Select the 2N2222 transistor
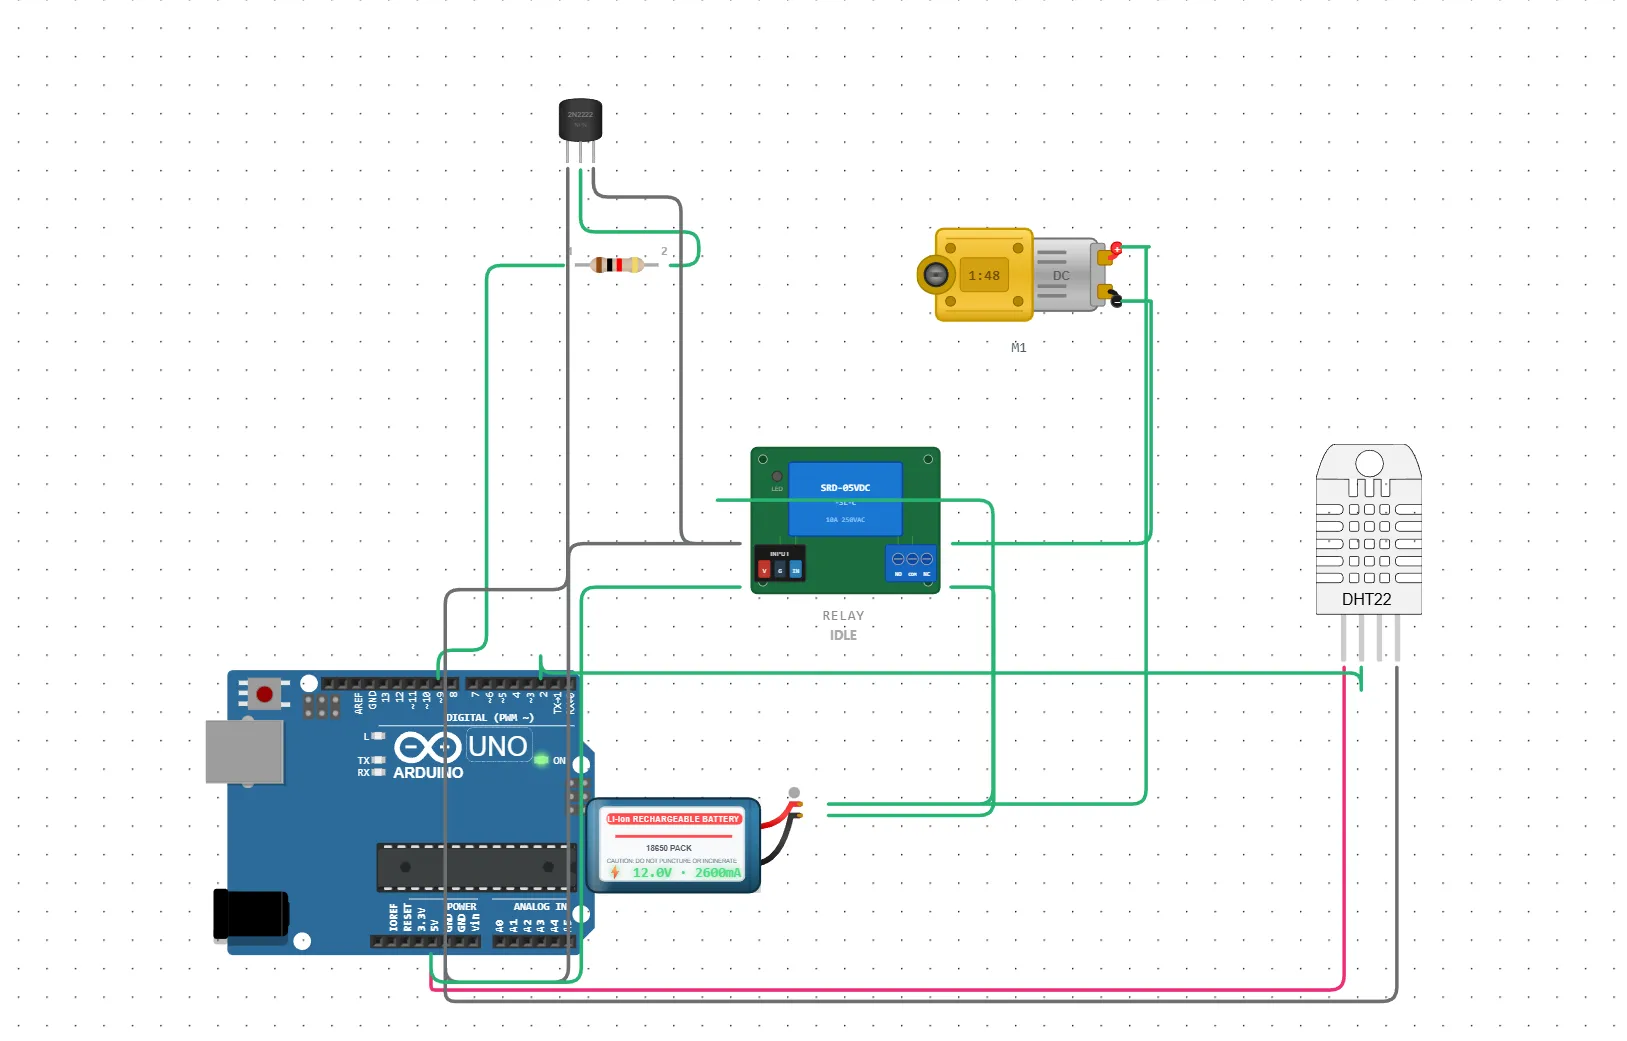Screen dimensions: 1627x1041 (580, 122)
